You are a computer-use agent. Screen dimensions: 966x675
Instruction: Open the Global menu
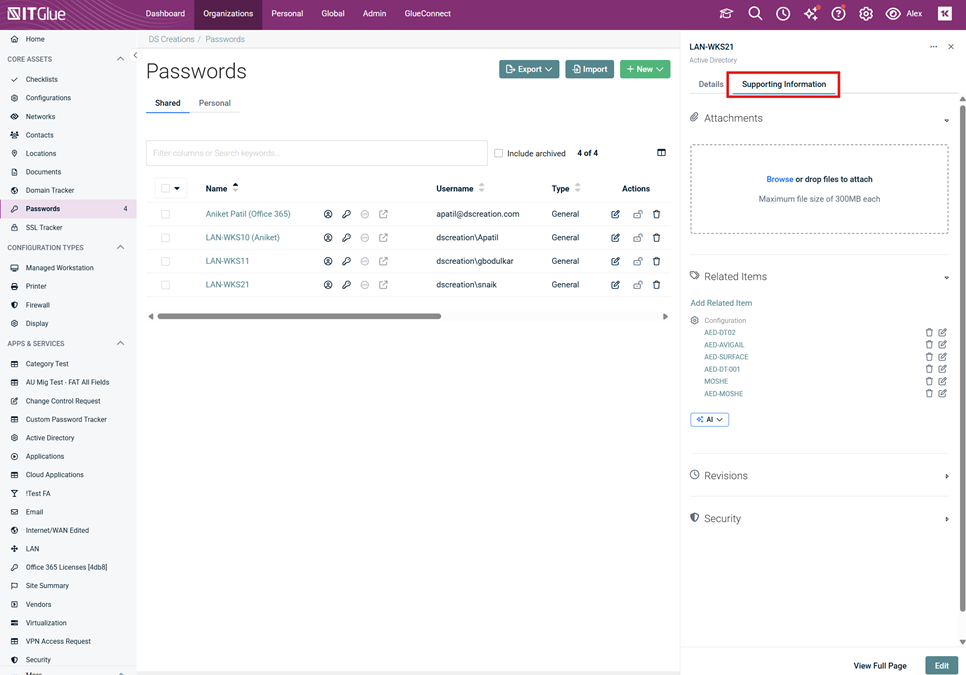pos(333,14)
